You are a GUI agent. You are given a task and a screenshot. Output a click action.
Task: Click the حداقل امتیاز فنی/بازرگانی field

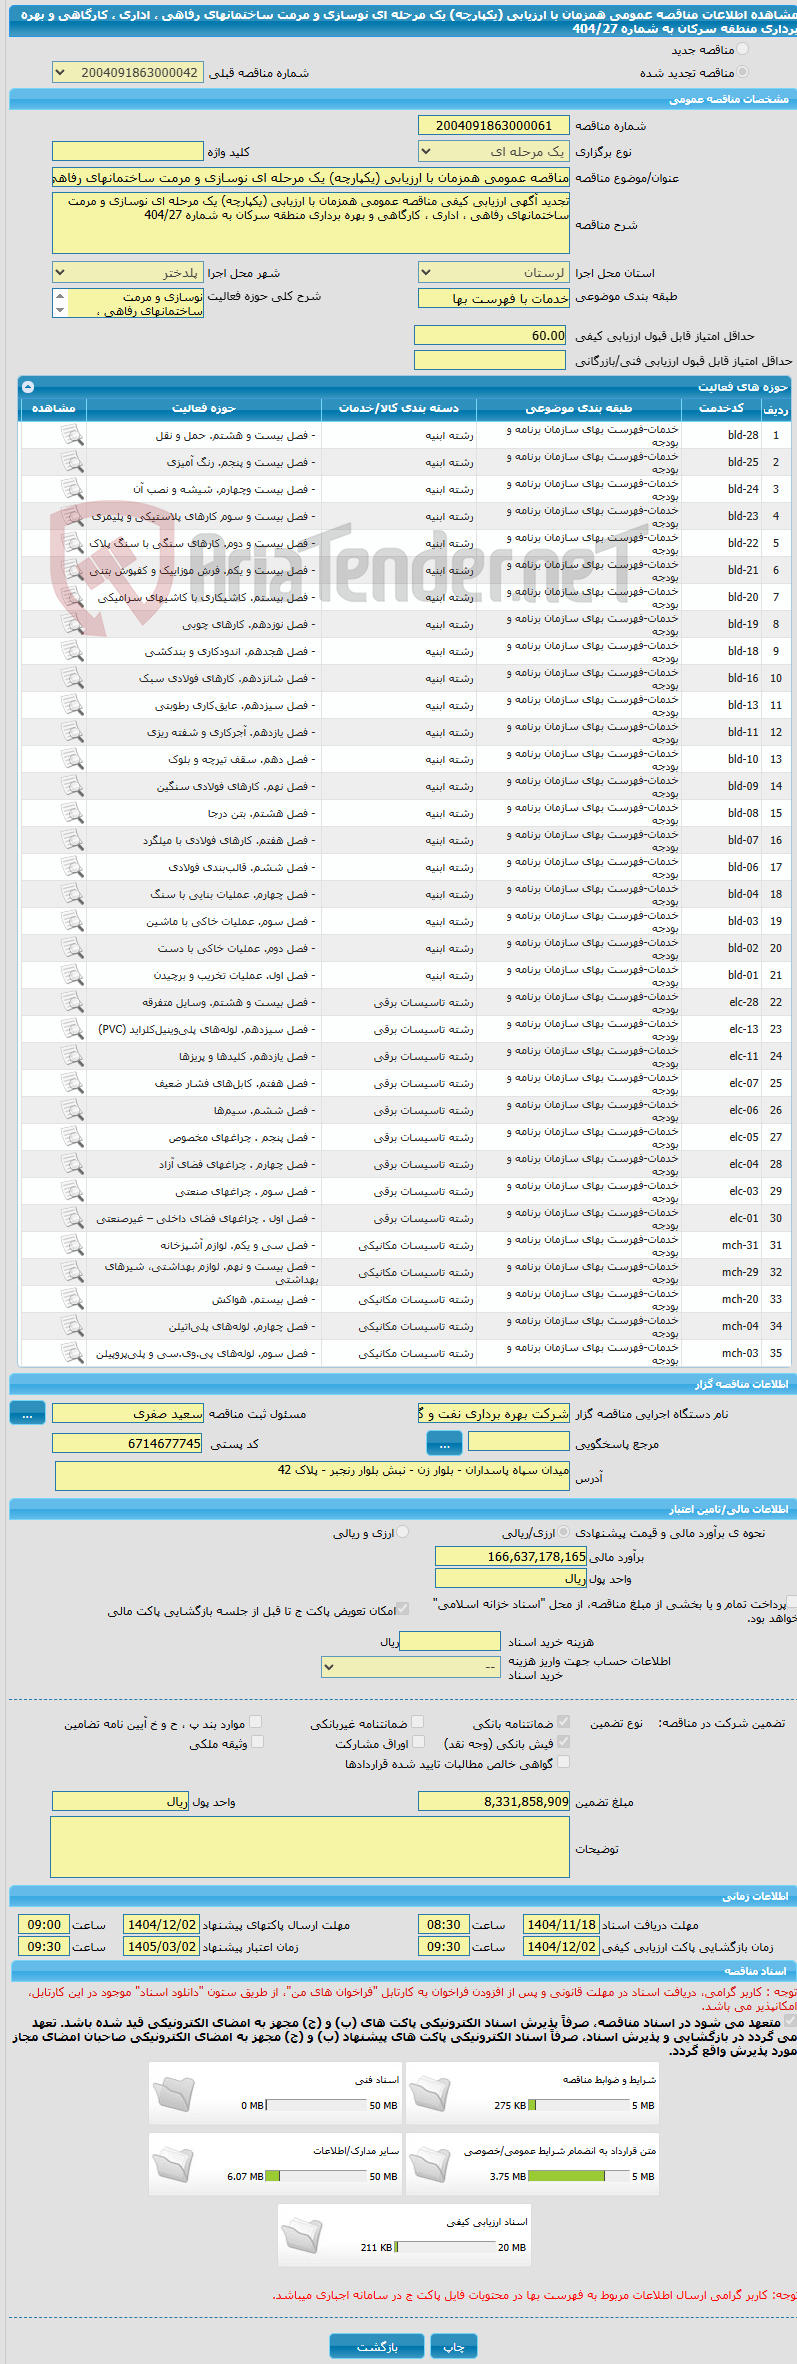click(490, 360)
